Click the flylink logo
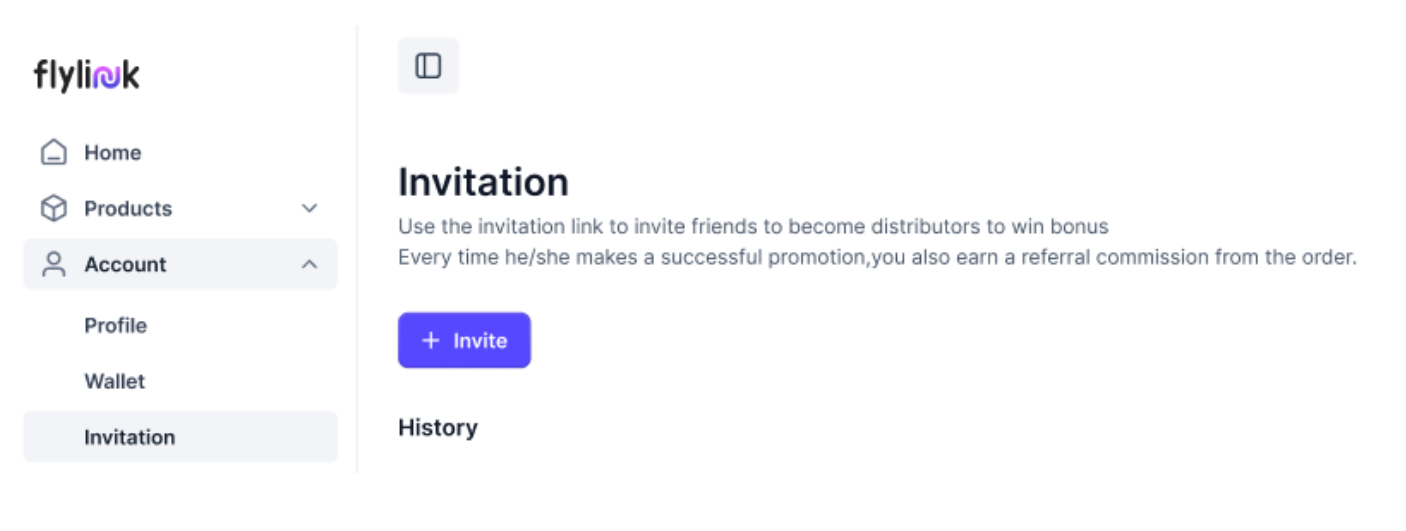 87,76
